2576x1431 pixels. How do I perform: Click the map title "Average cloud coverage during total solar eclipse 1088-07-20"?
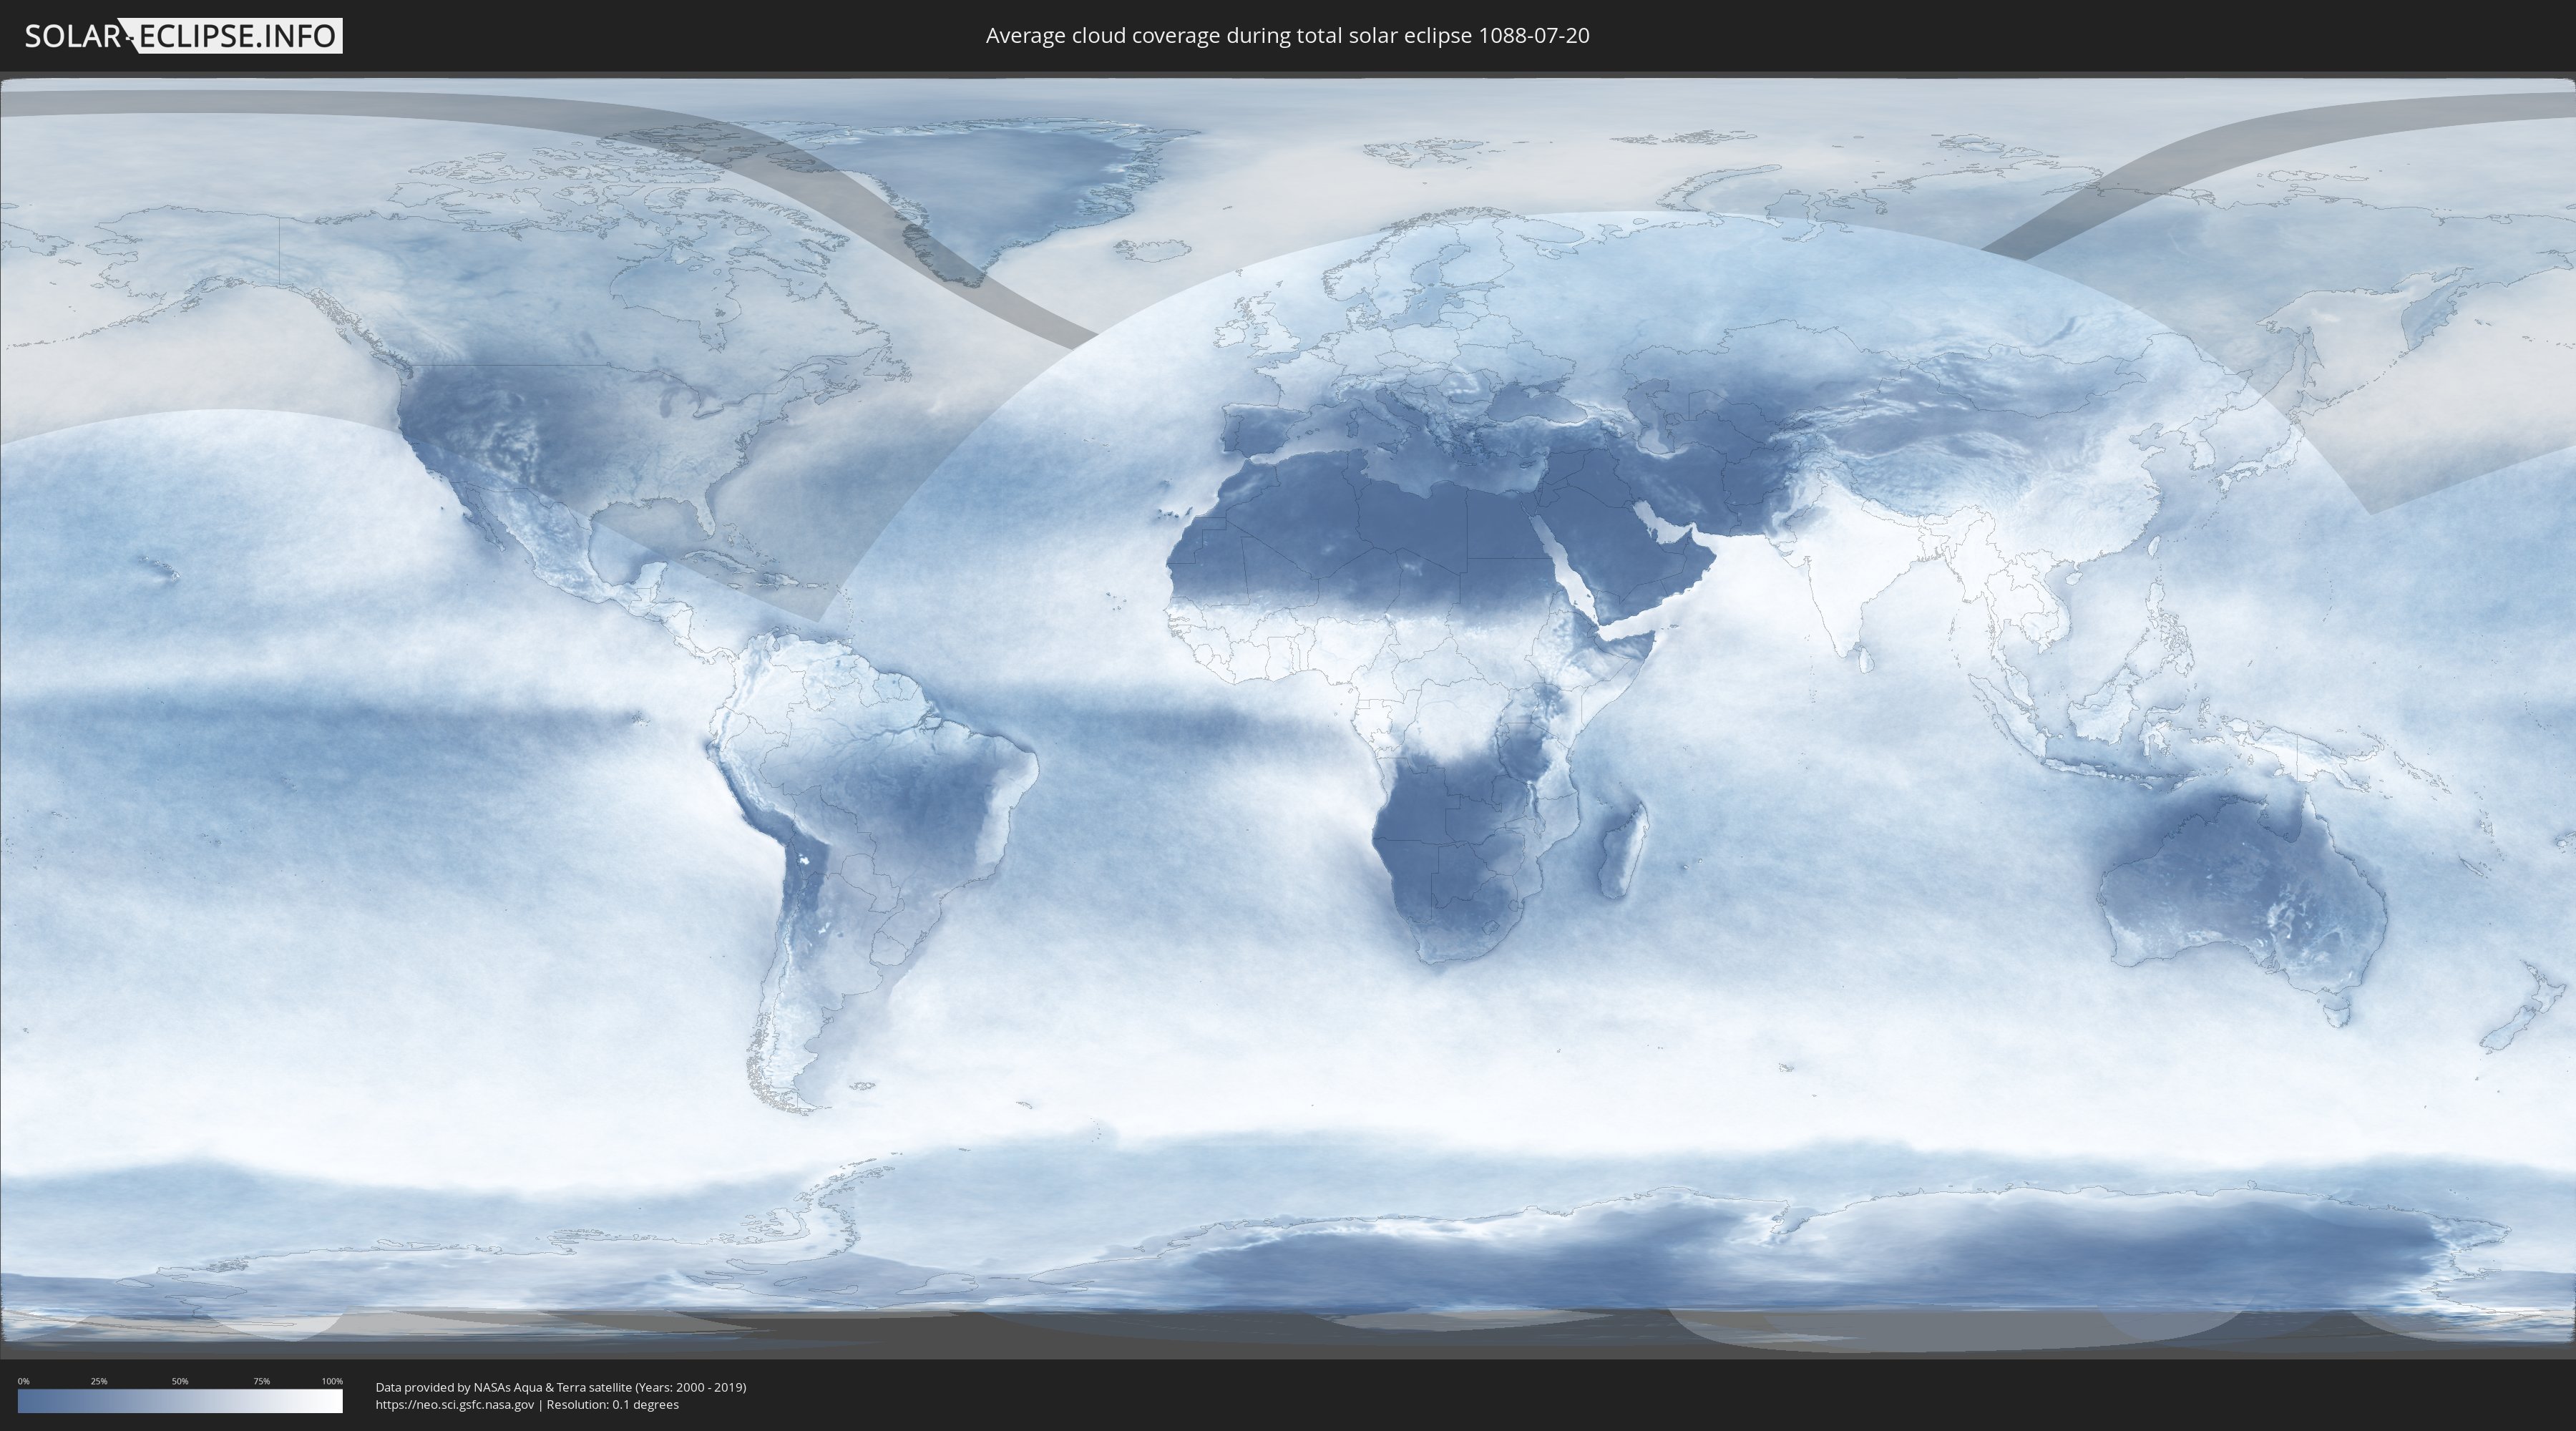point(1287,36)
